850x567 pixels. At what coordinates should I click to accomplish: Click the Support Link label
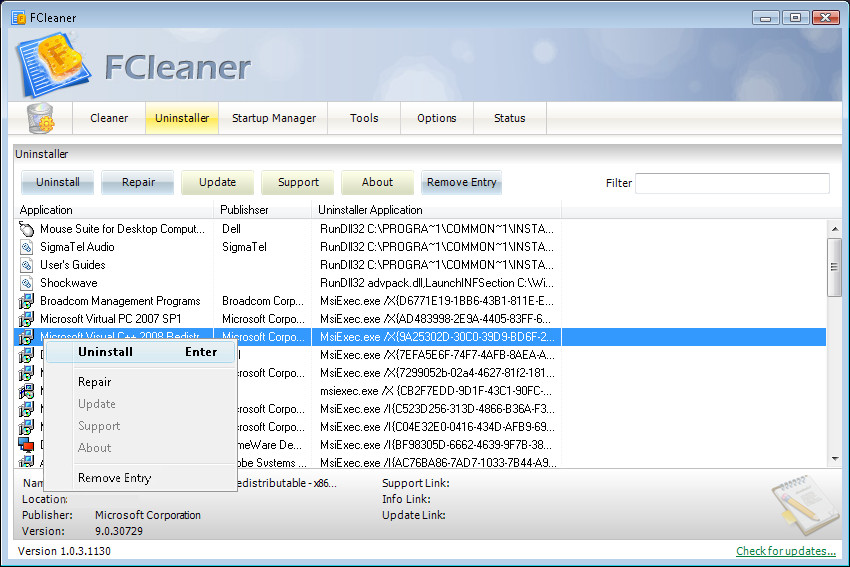tap(416, 483)
